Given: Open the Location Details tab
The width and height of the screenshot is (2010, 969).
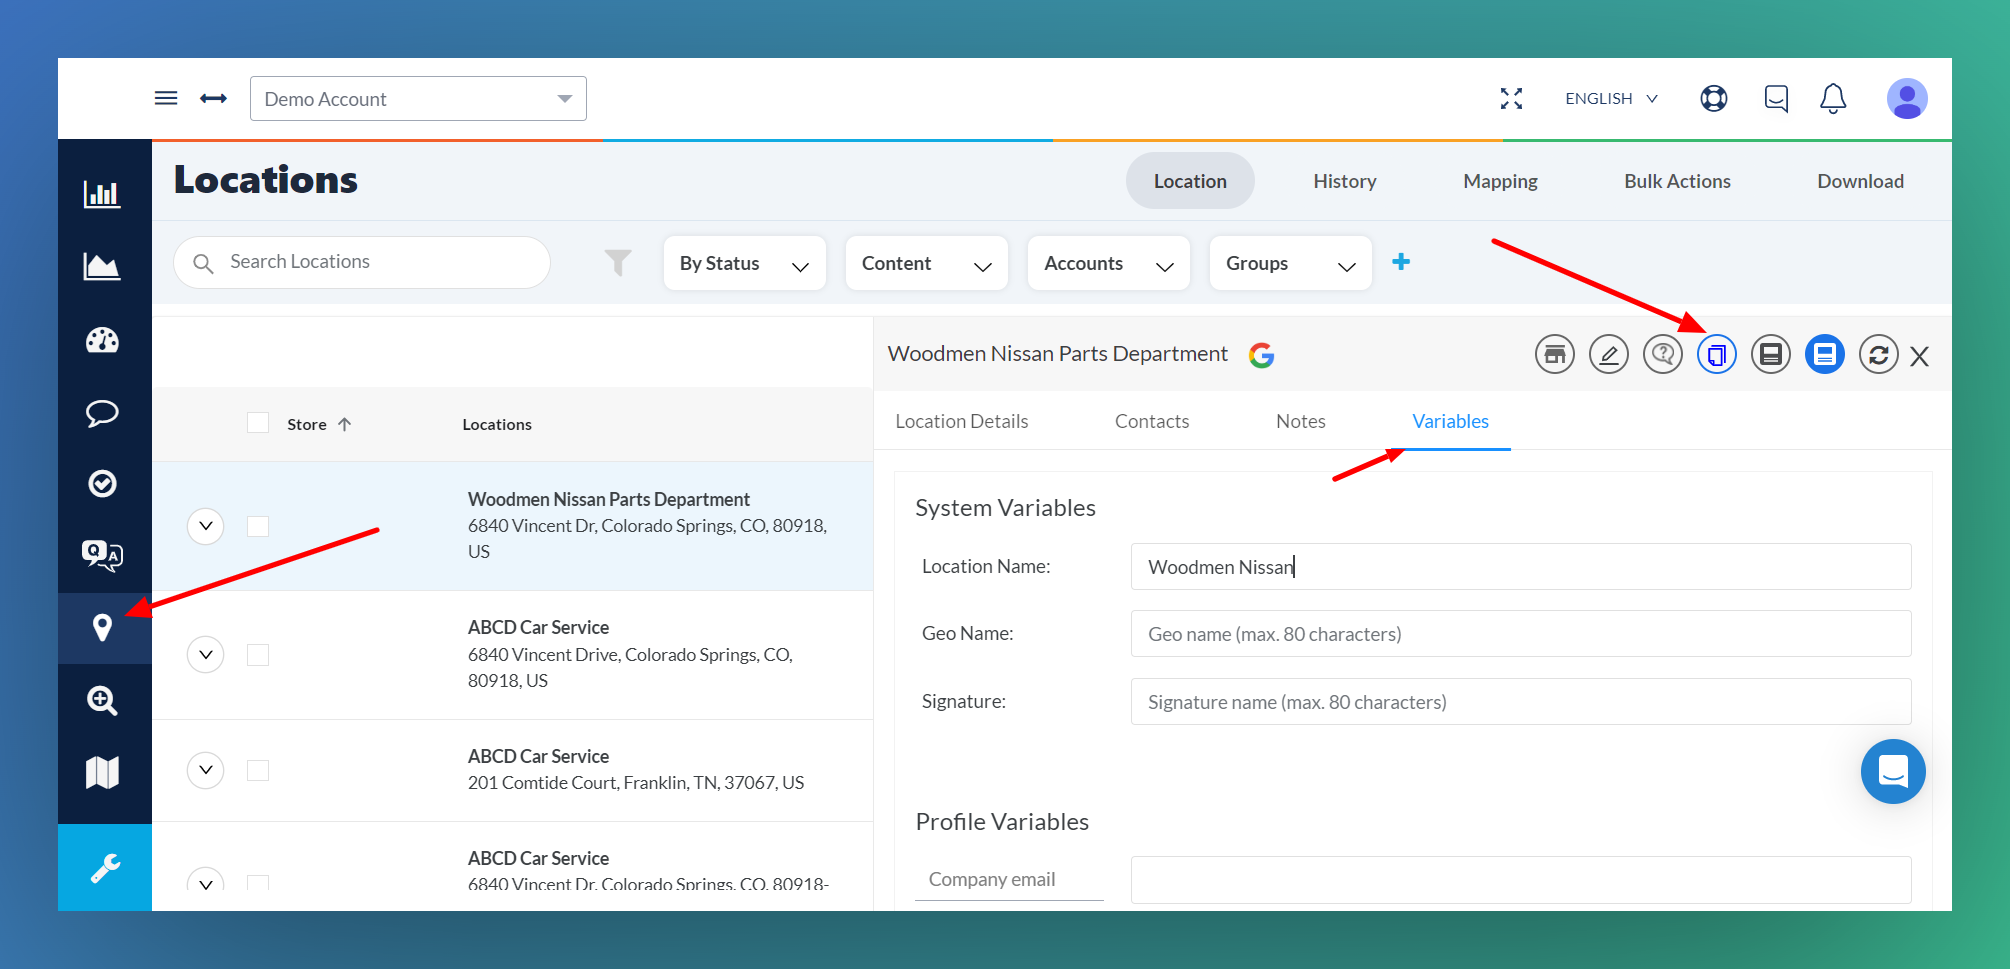Looking at the screenshot, I should [962, 421].
